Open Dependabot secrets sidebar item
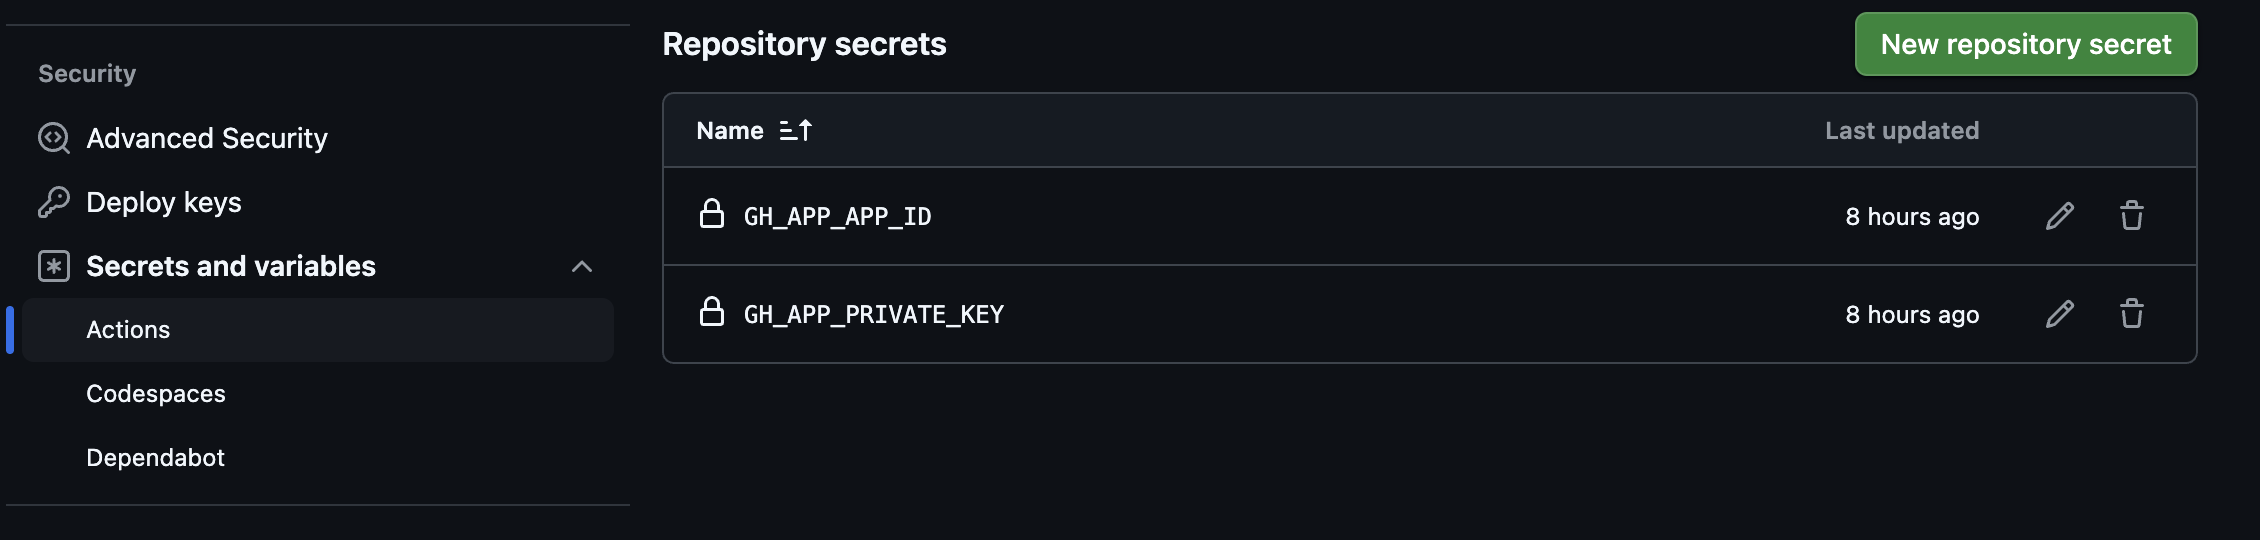 click(155, 458)
